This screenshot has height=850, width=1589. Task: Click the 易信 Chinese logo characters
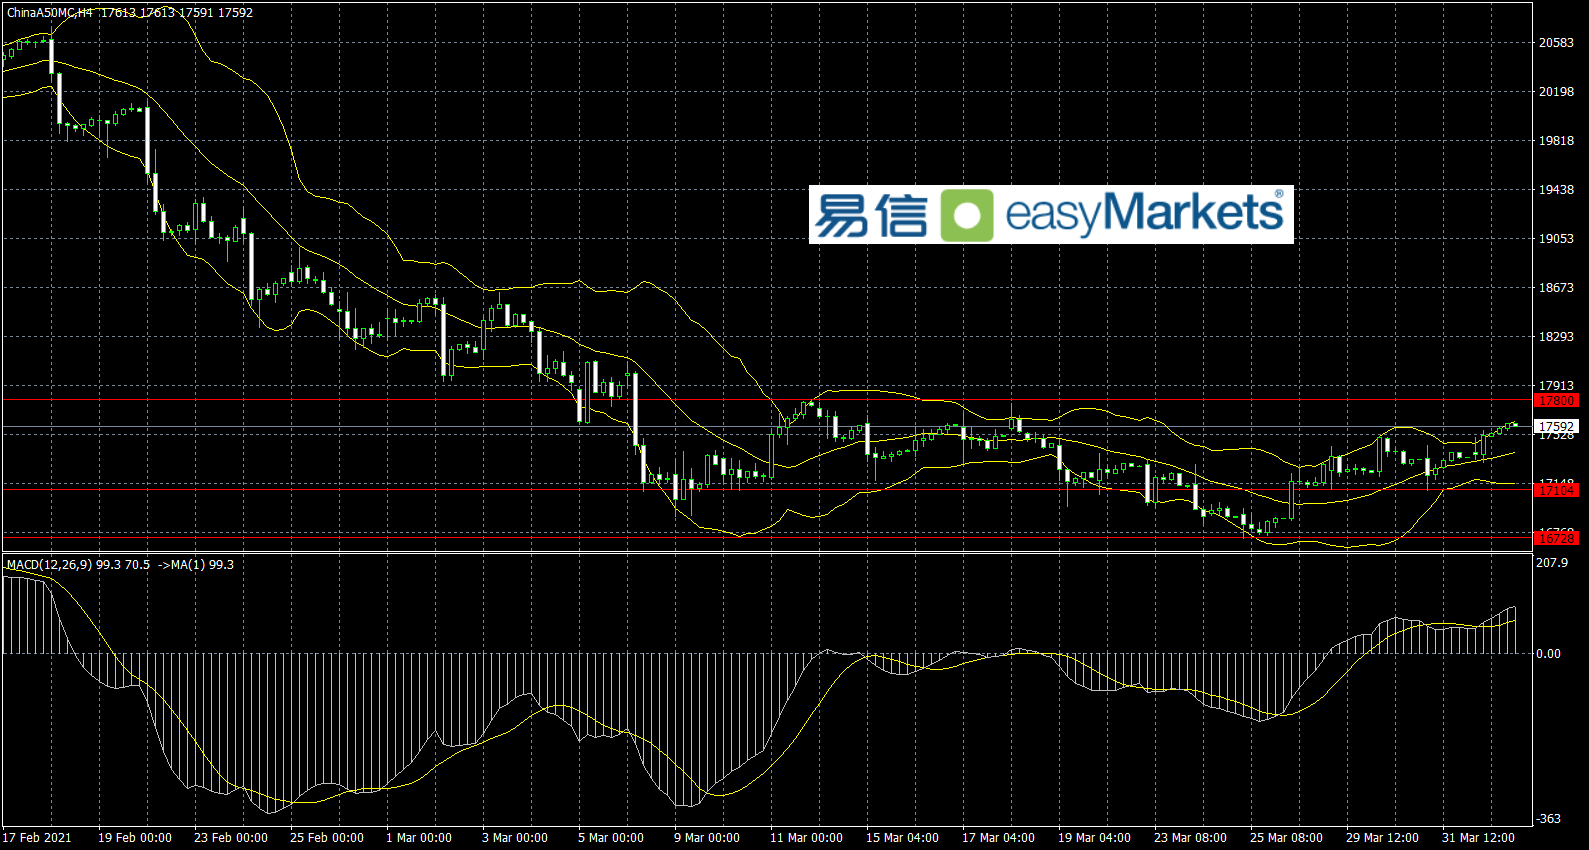(871, 215)
